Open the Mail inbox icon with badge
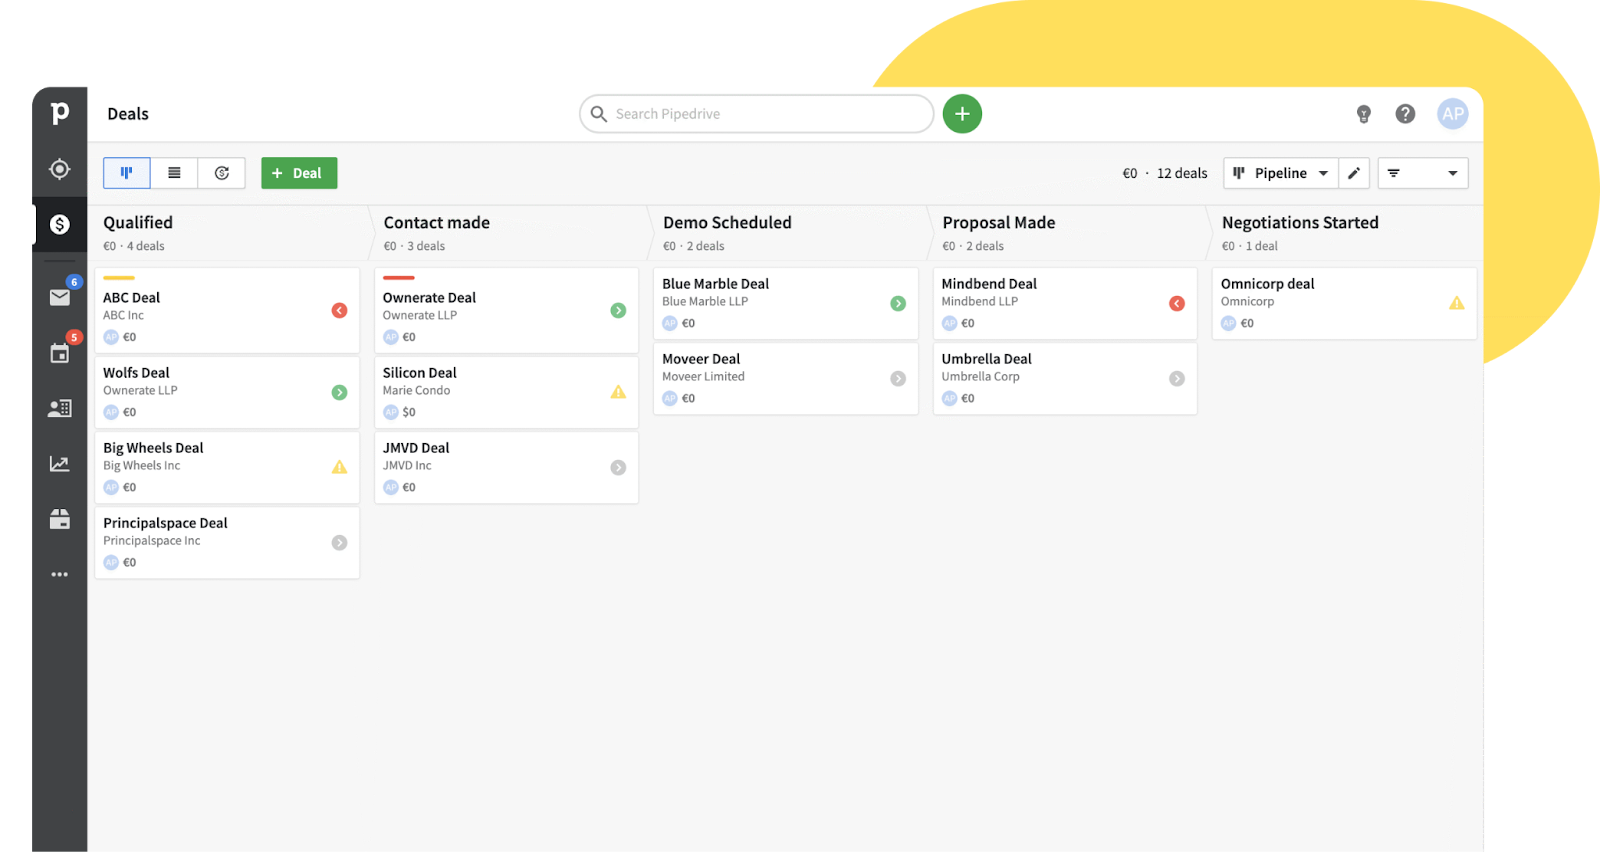The height and width of the screenshot is (852, 1600). (x=60, y=296)
